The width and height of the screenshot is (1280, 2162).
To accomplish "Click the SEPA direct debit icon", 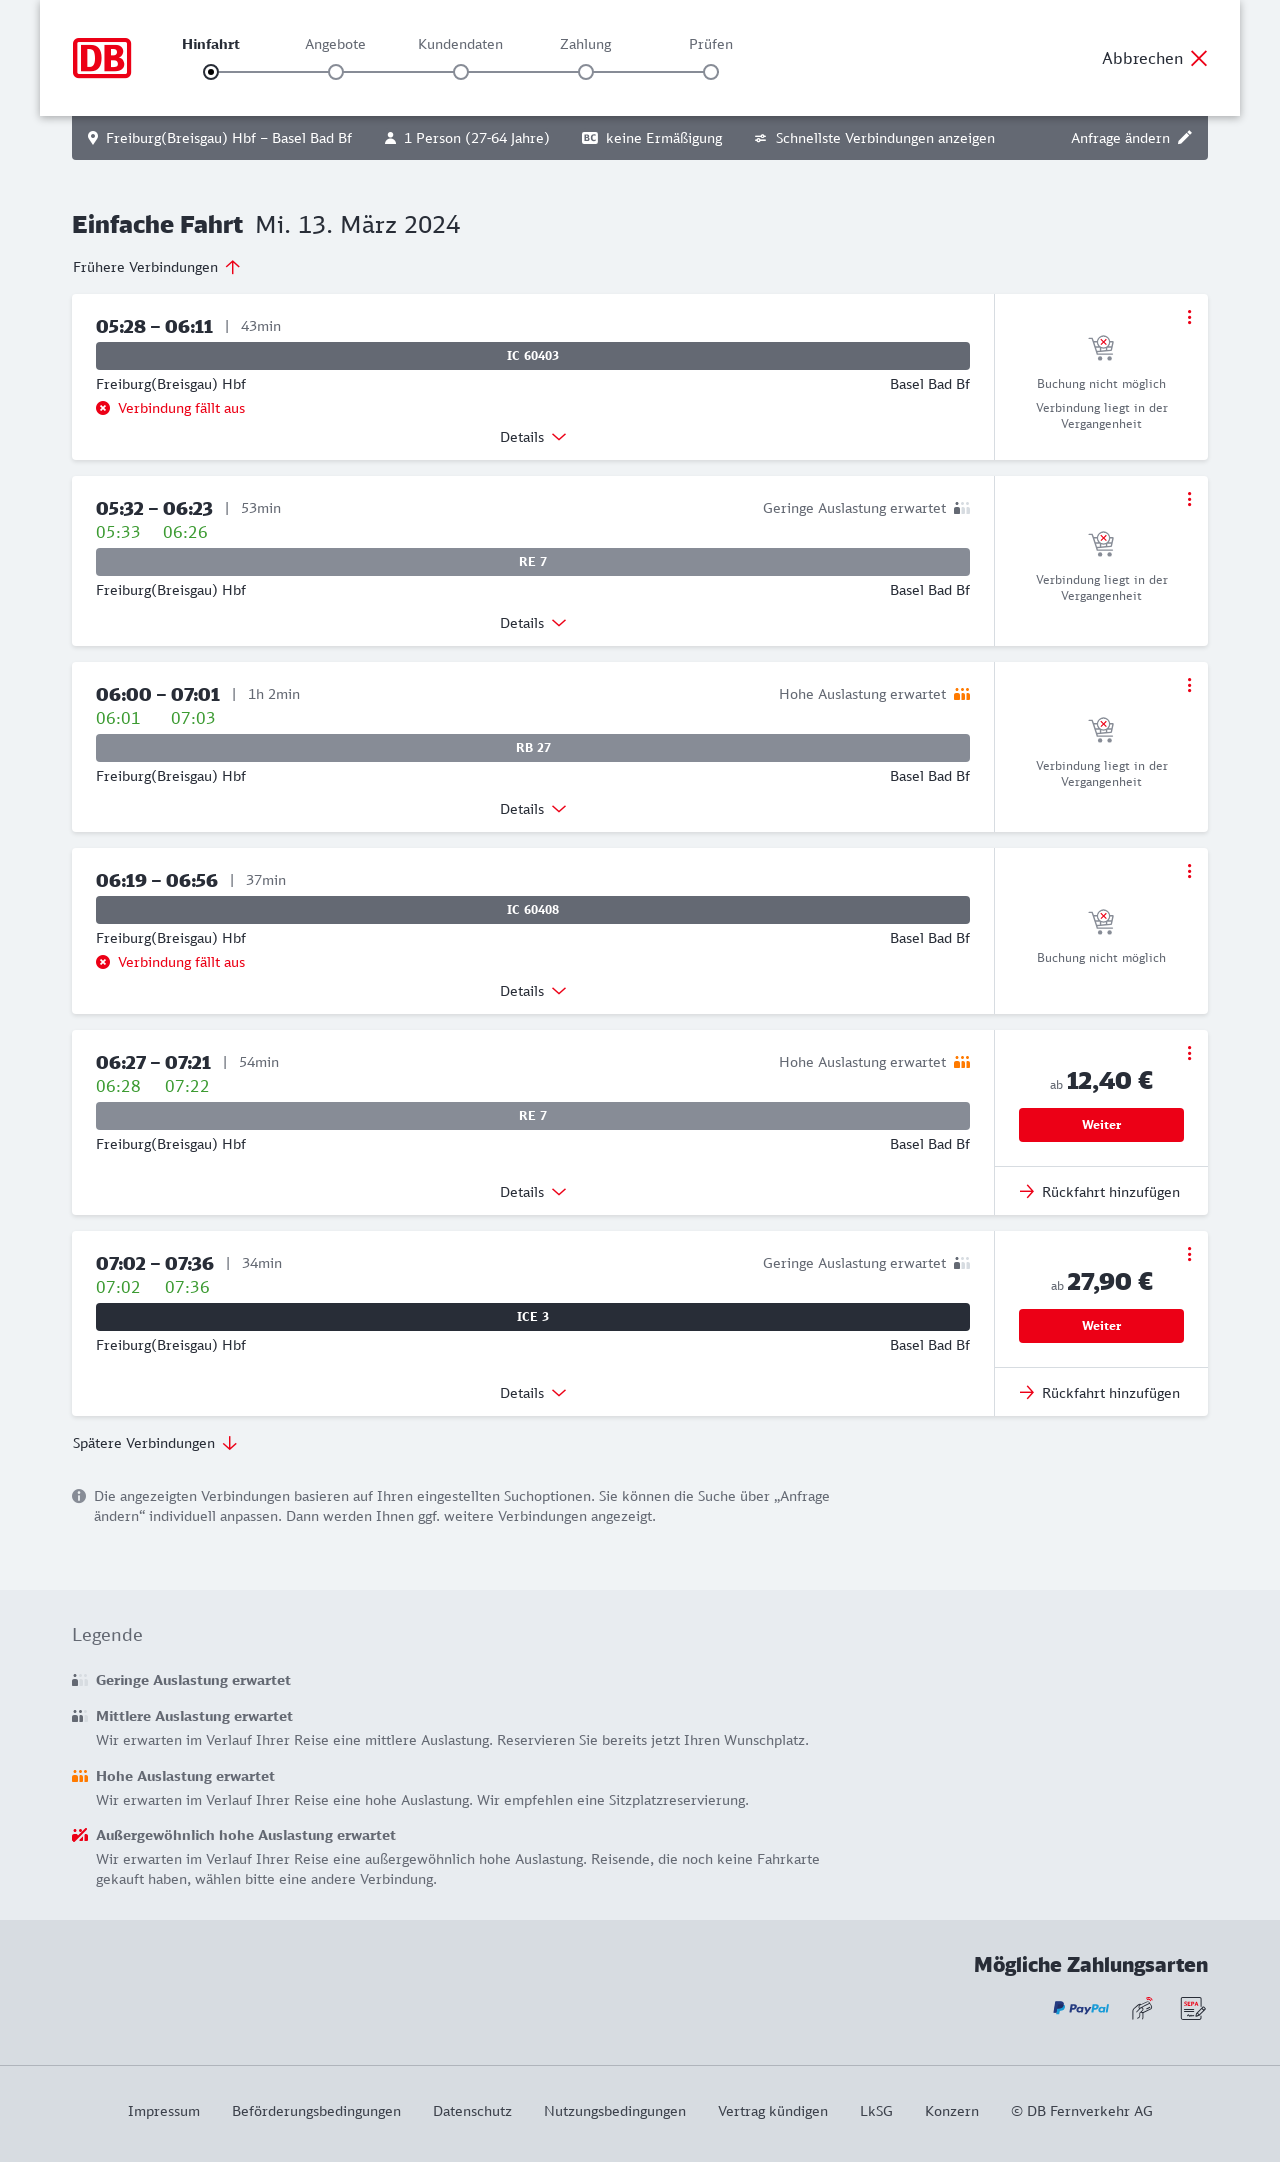I will point(1192,2008).
